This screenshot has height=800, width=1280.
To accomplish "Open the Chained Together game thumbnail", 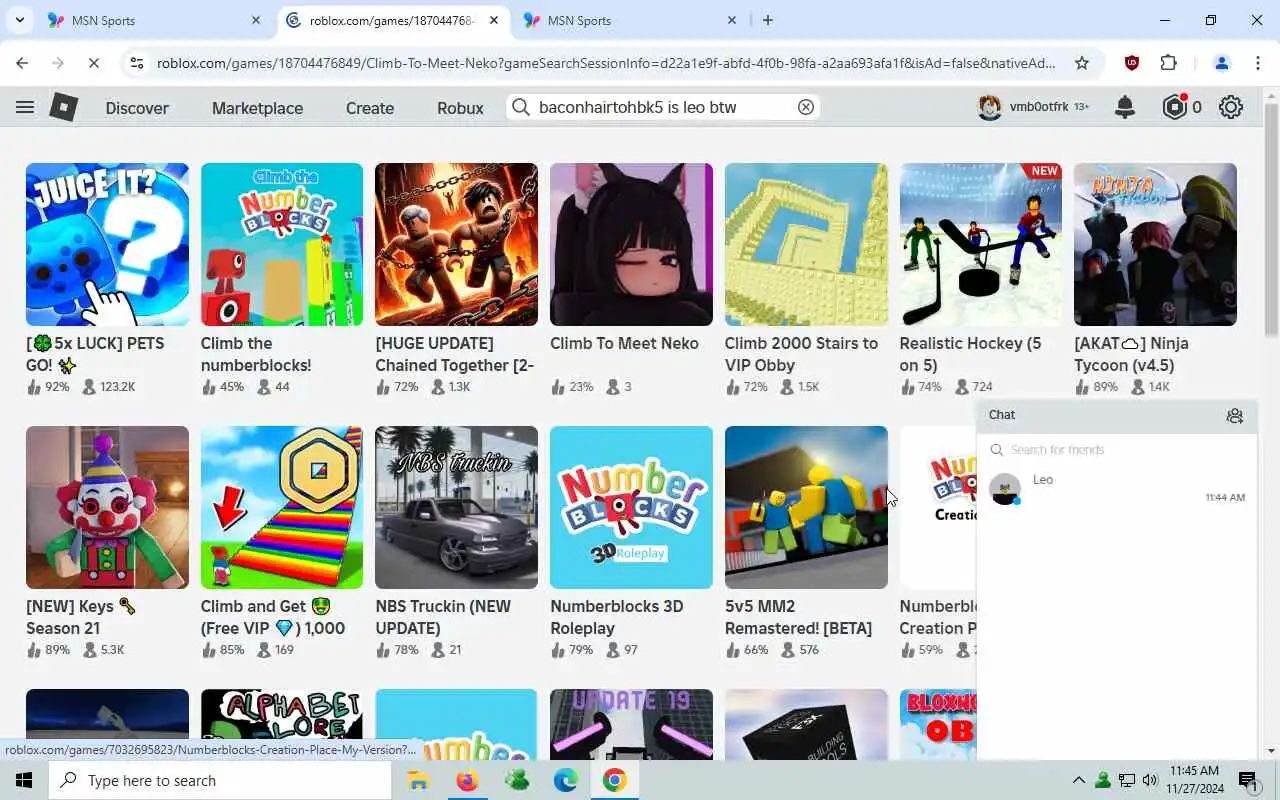I will click(x=456, y=244).
